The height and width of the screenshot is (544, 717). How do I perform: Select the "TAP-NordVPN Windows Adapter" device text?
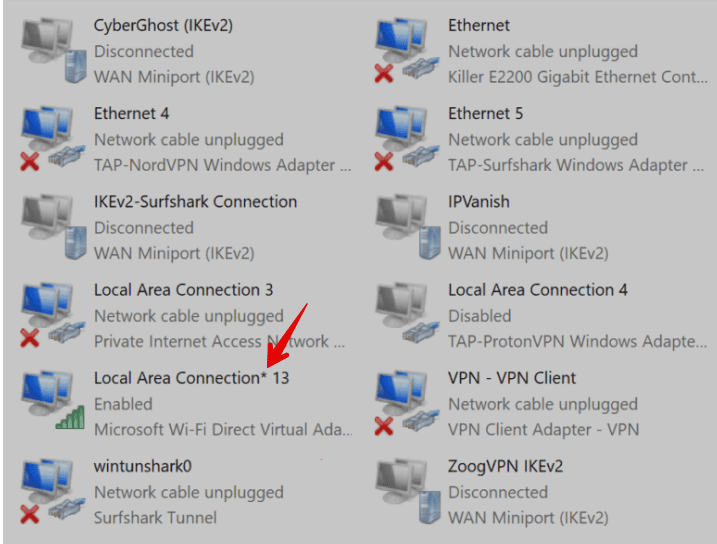tap(222, 165)
